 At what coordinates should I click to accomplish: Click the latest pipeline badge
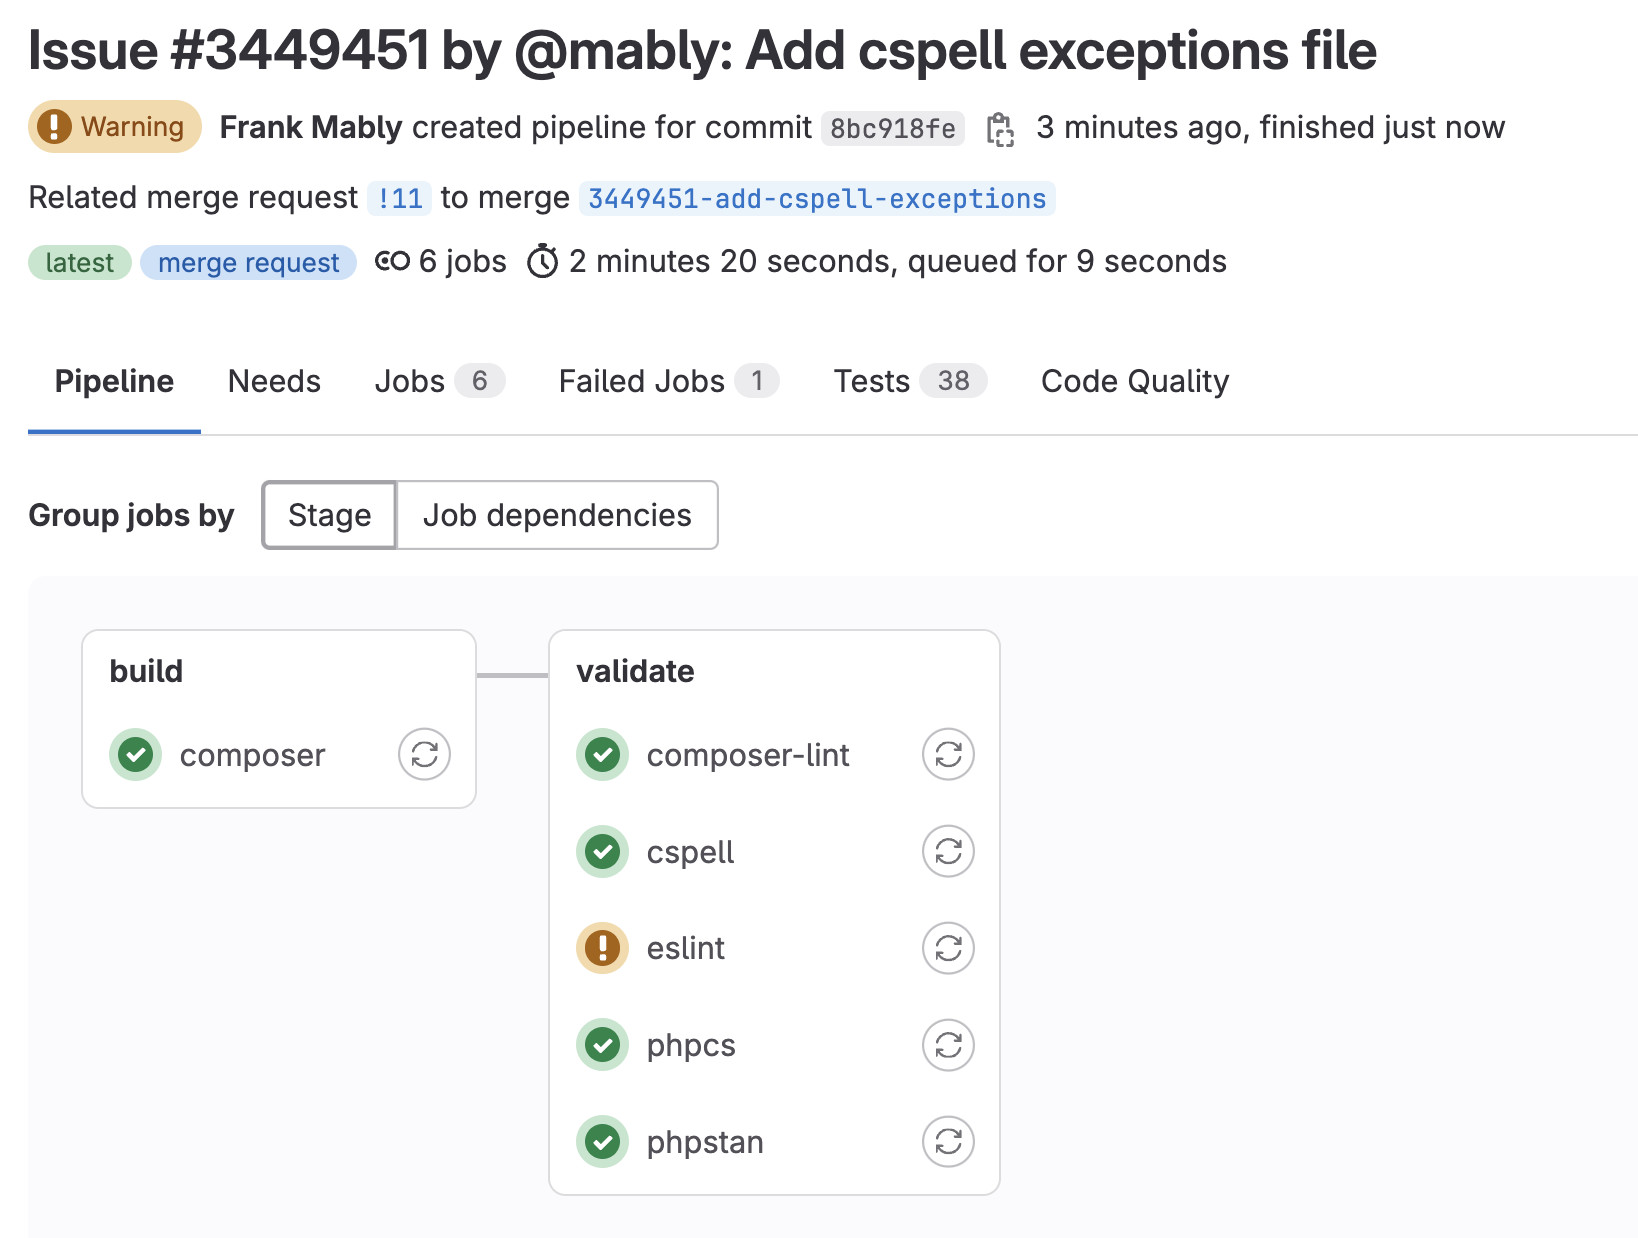pos(79,262)
